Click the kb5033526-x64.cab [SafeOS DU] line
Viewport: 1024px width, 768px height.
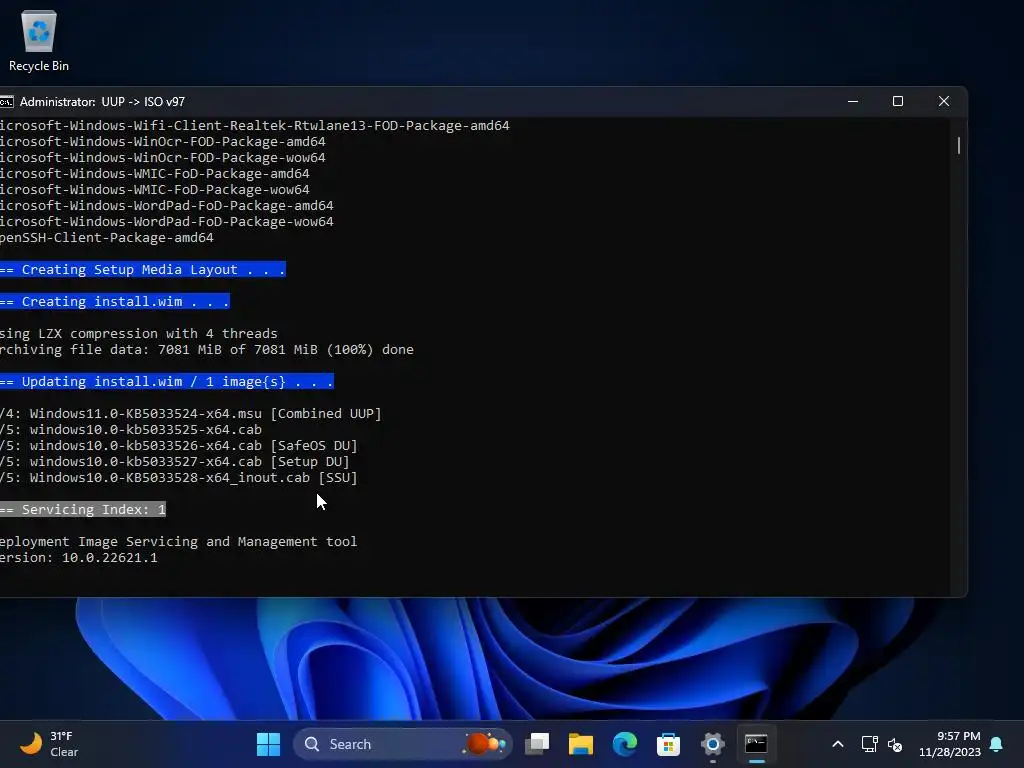179,445
